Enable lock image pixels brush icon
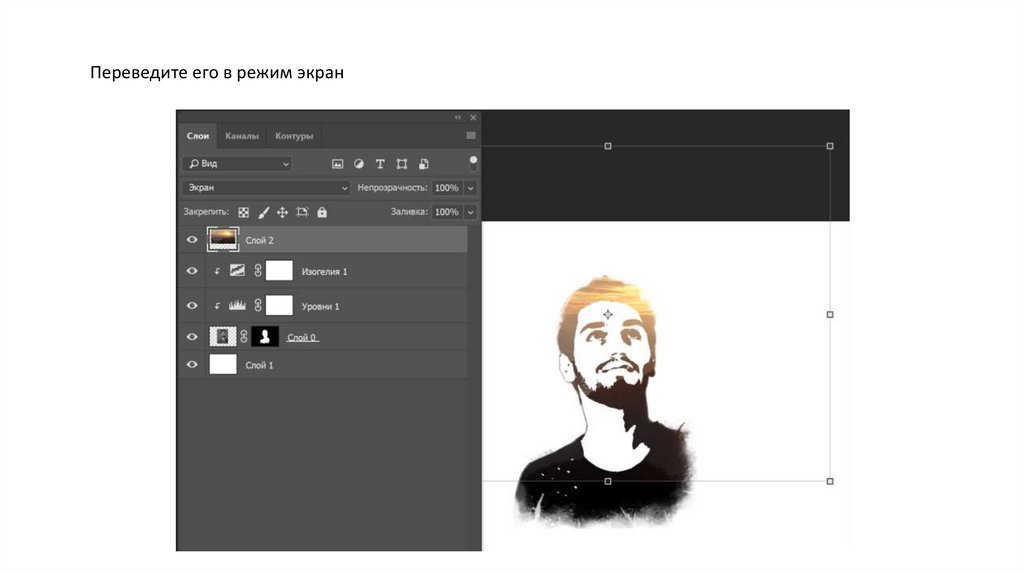 (x=264, y=212)
